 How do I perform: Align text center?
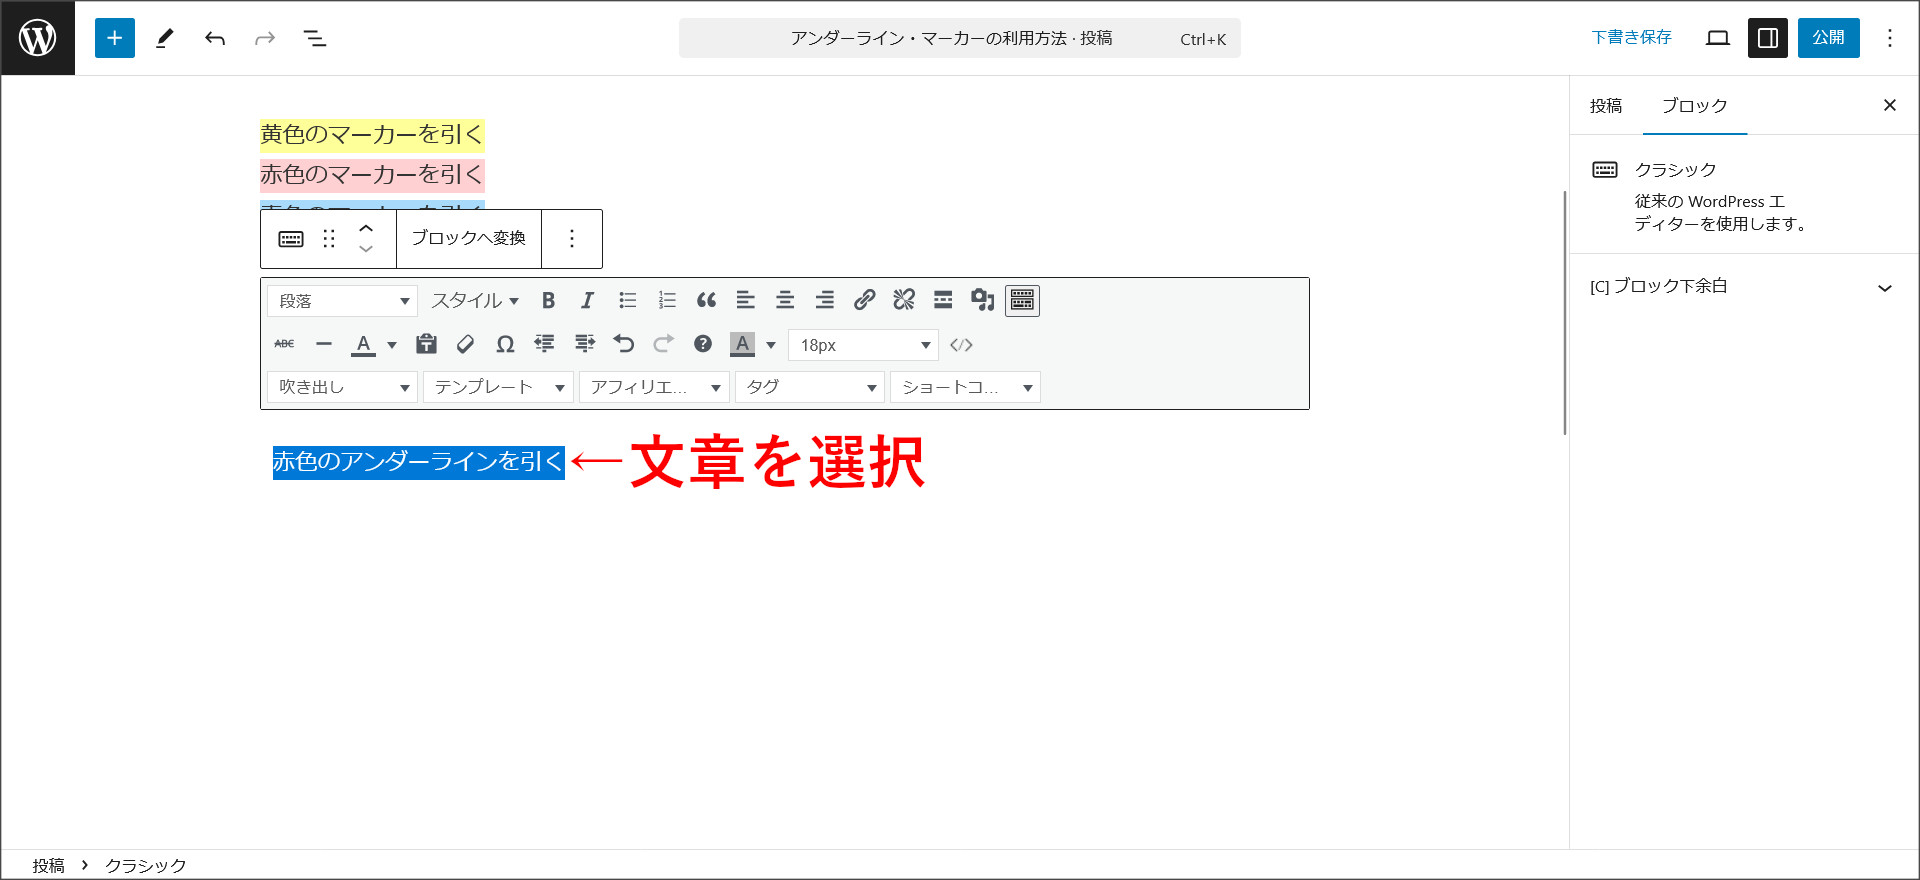click(786, 300)
